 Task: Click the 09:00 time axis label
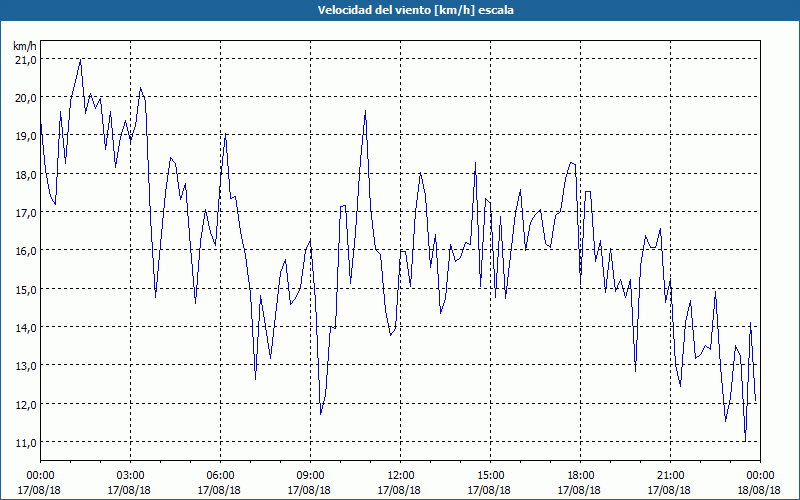[x=310, y=476]
